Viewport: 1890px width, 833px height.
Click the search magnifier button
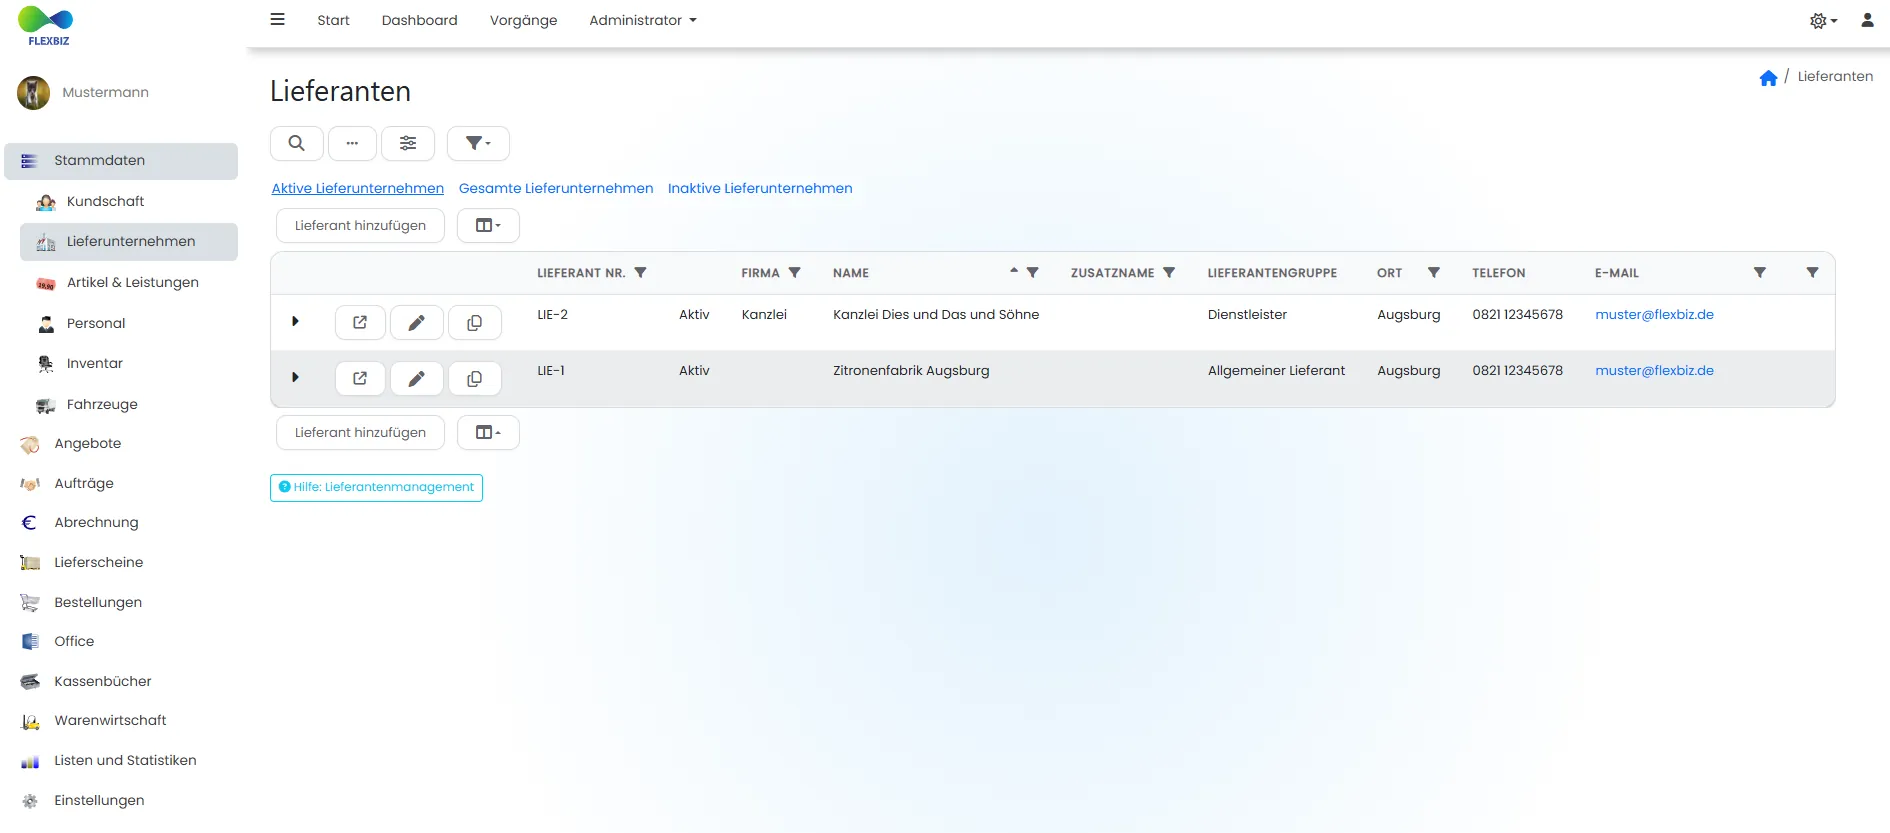click(x=297, y=143)
